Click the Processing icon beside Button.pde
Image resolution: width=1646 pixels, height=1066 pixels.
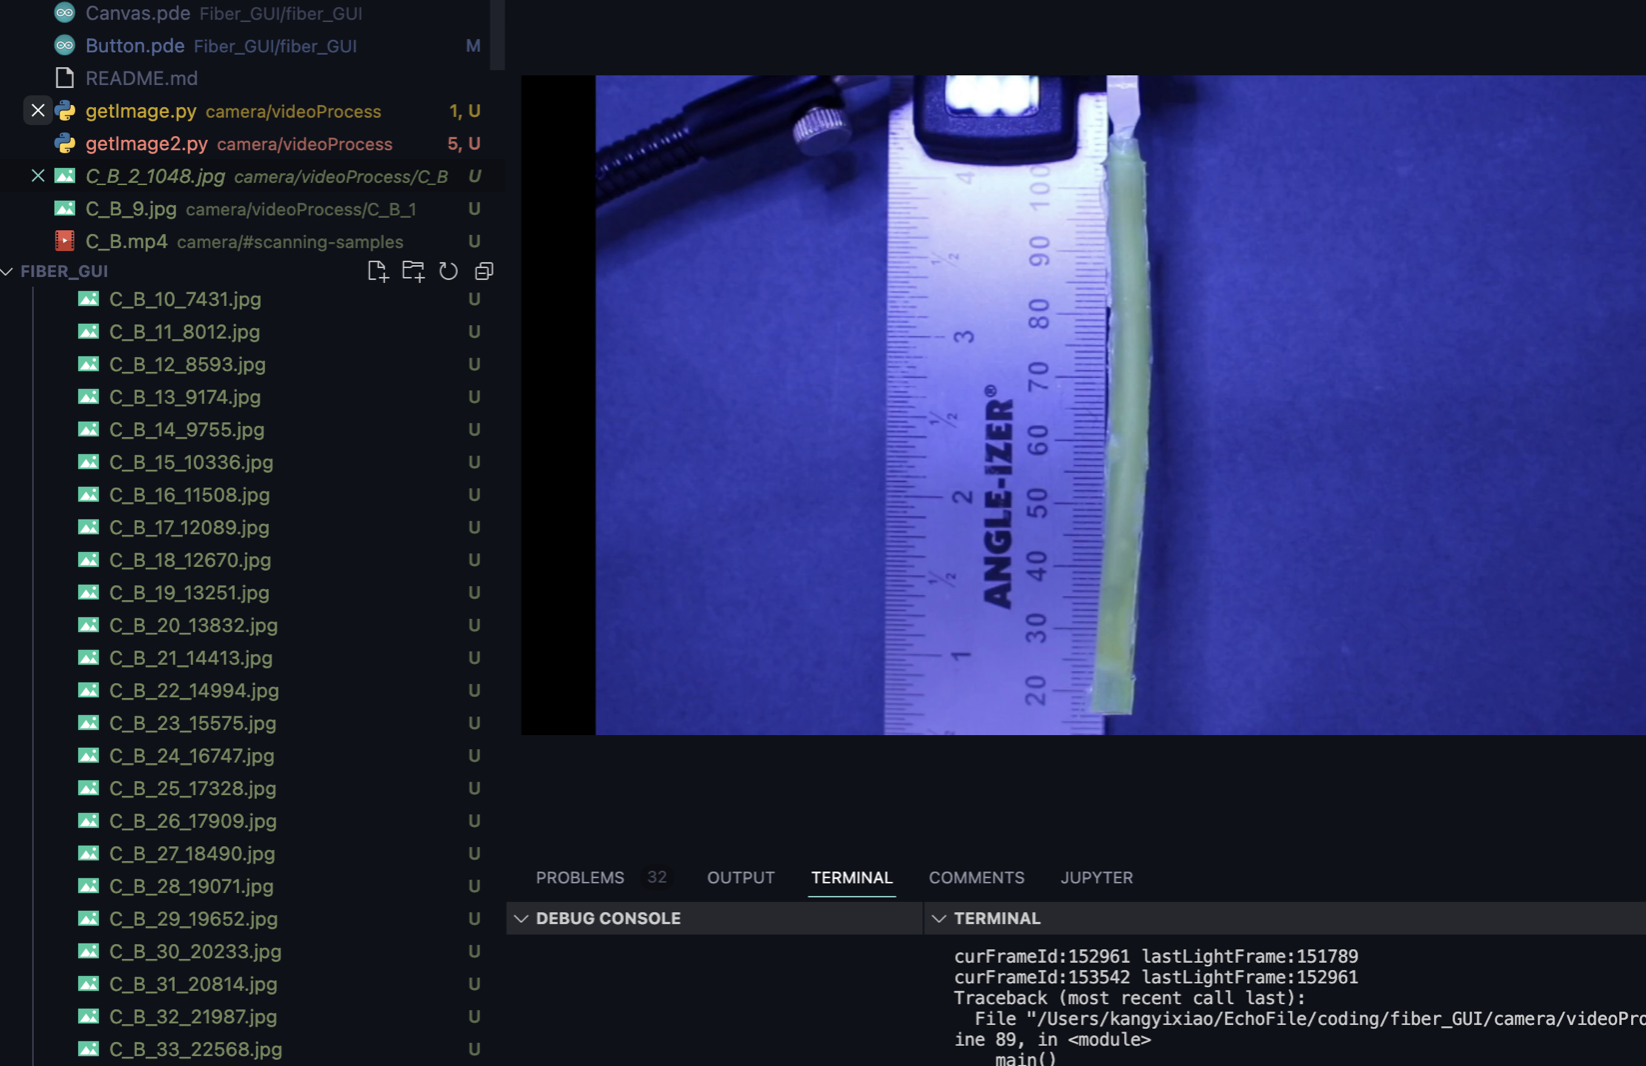click(x=65, y=45)
